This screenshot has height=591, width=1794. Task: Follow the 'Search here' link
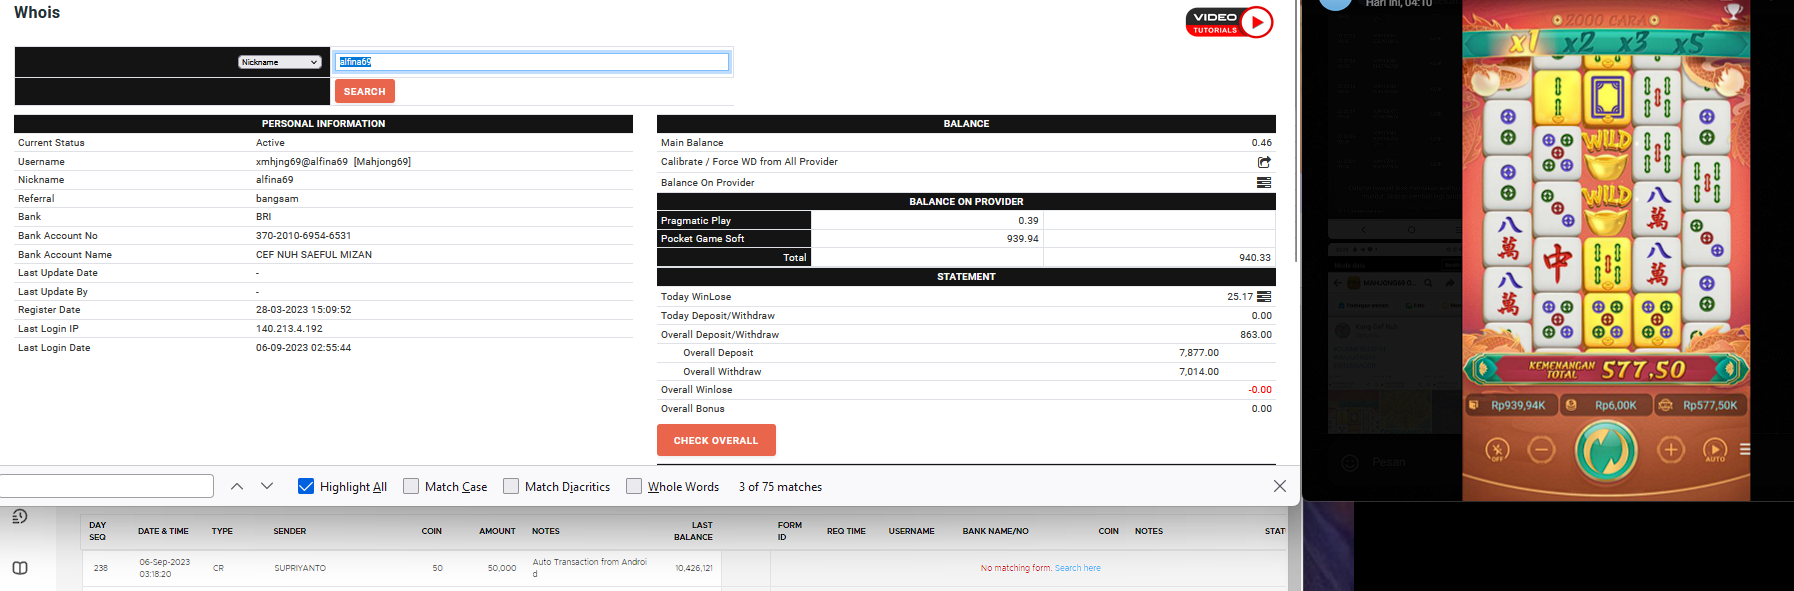1078,568
